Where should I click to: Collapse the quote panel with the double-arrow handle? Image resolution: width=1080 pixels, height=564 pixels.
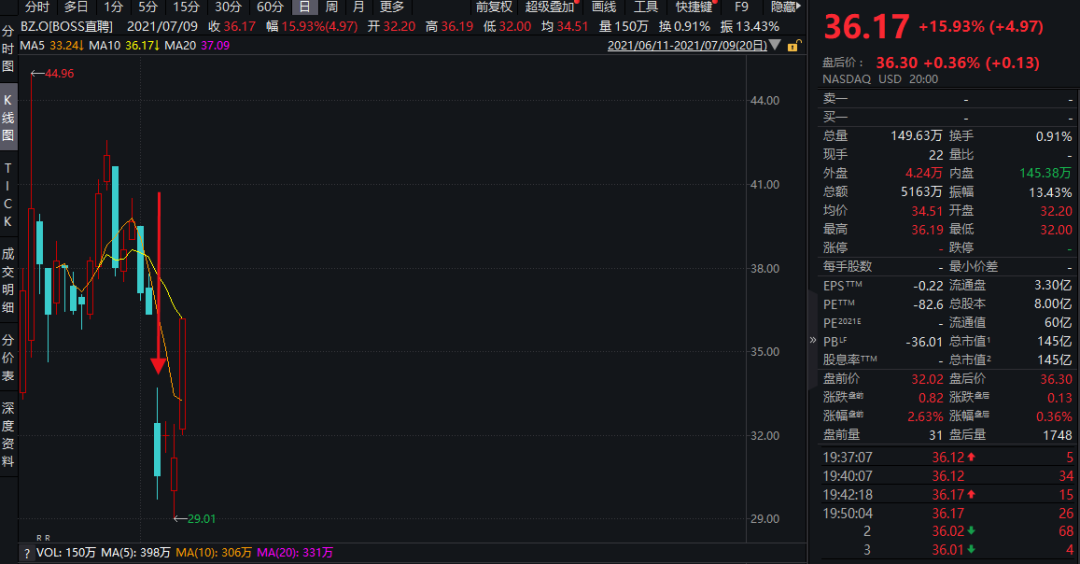tap(813, 340)
